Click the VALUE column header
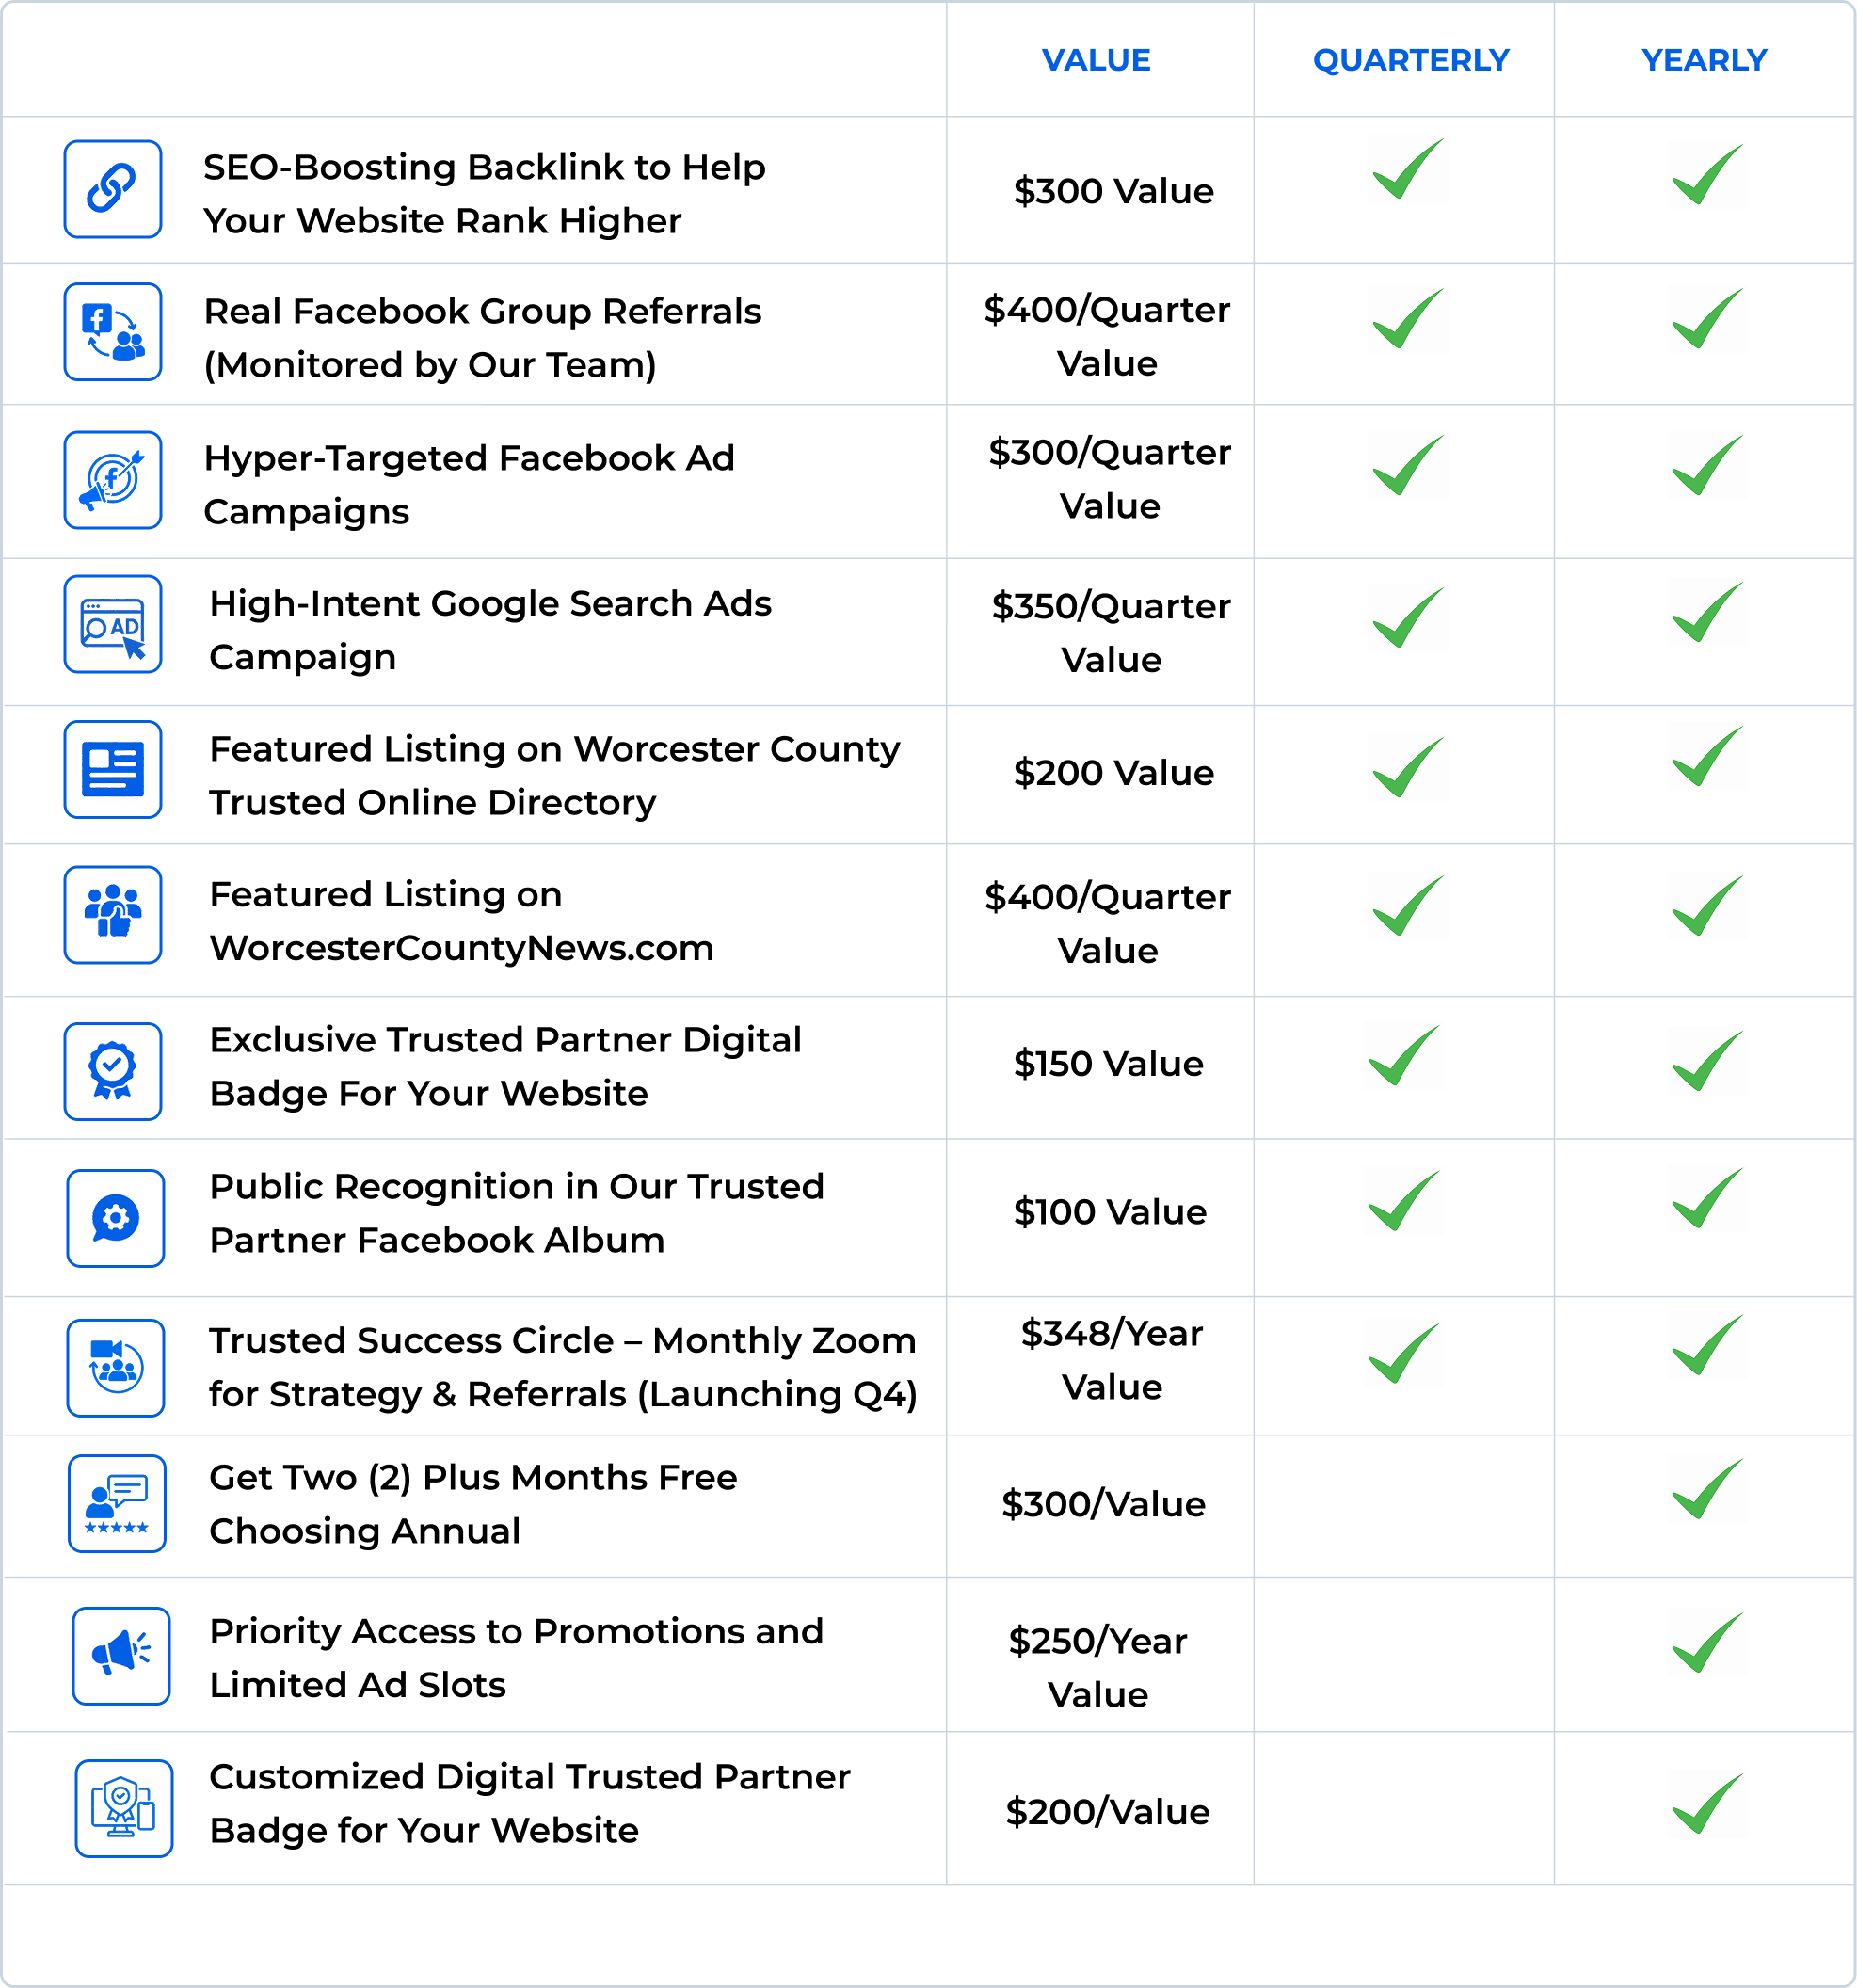This screenshot has height=1988, width=1857. [1096, 60]
